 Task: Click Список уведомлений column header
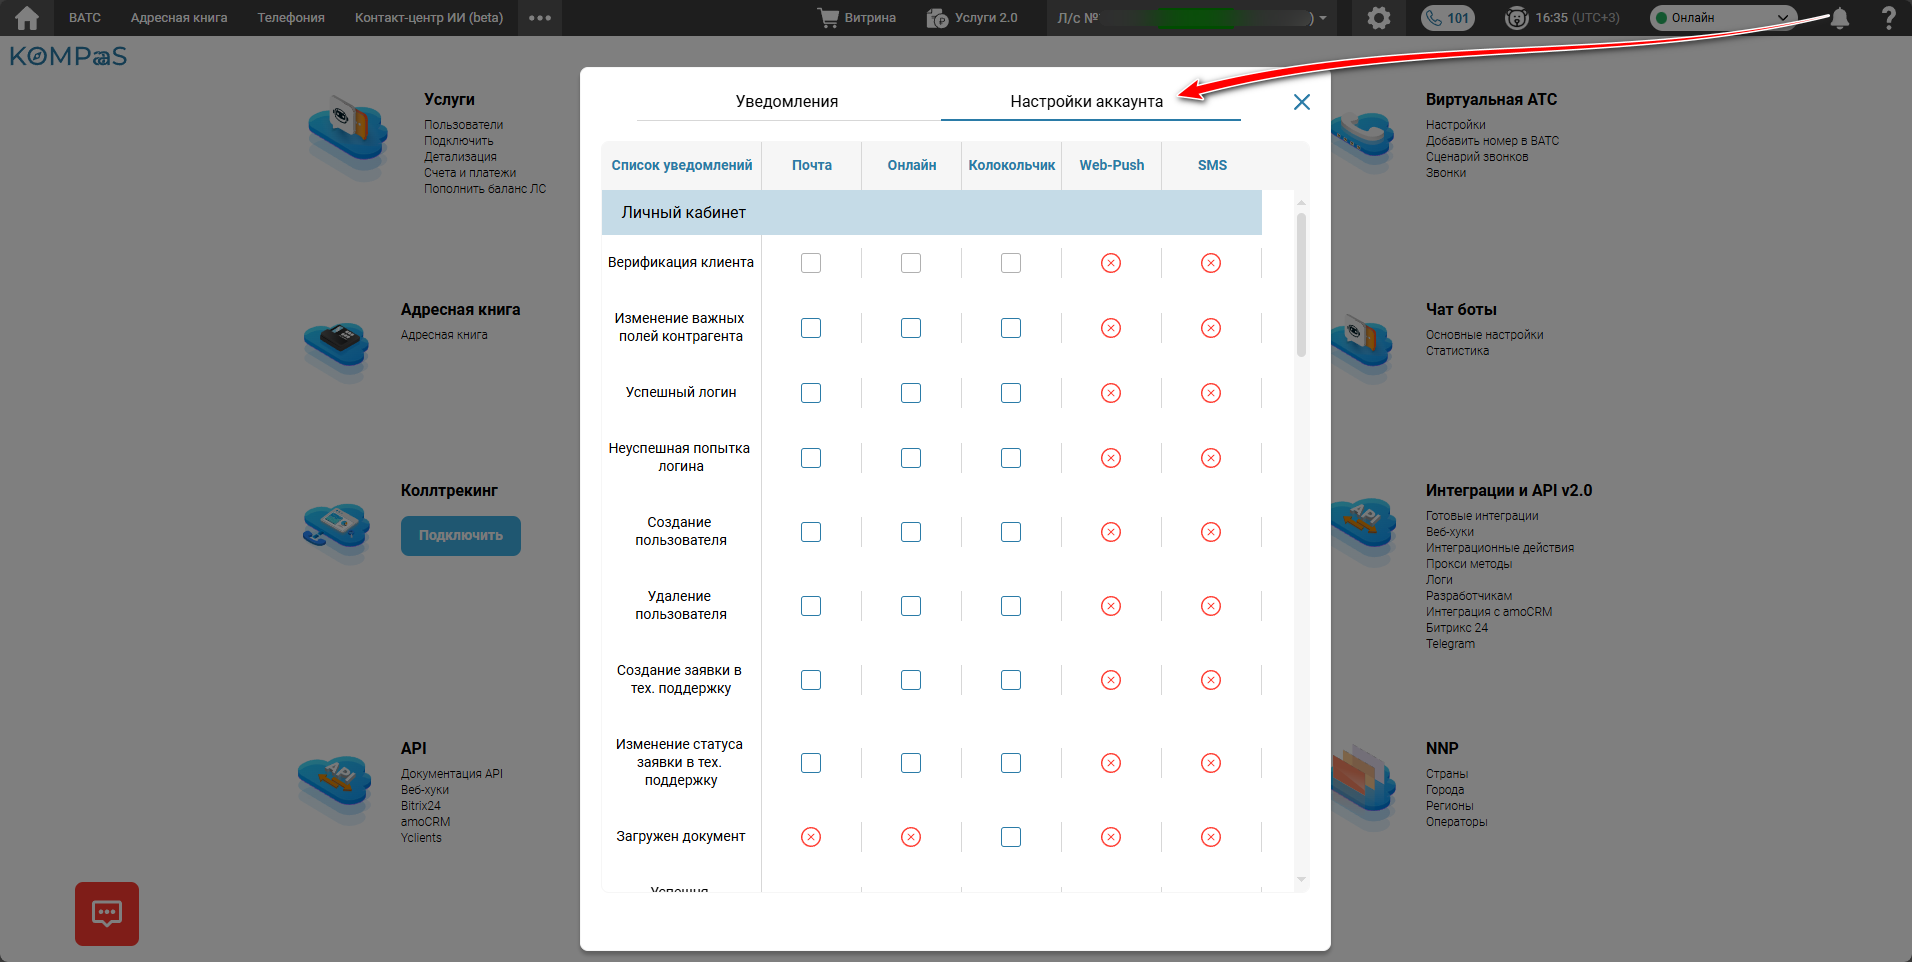(682, 165)
